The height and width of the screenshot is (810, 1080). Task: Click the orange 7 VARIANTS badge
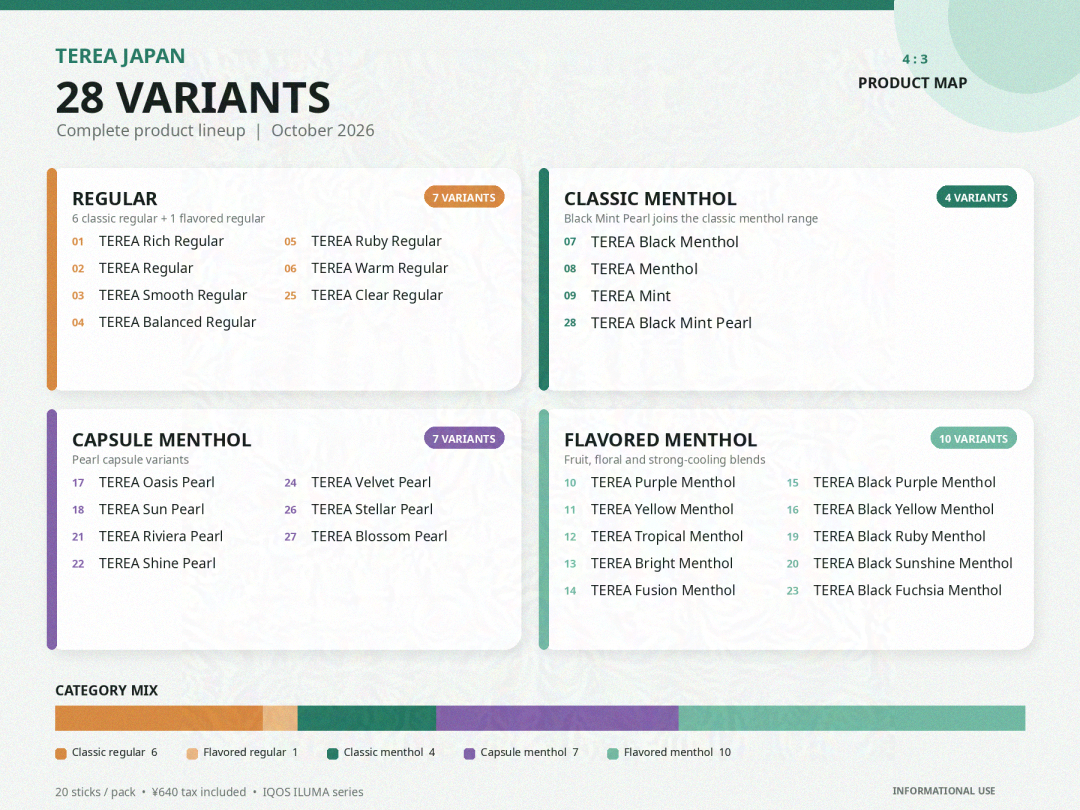tap(464, 198)
